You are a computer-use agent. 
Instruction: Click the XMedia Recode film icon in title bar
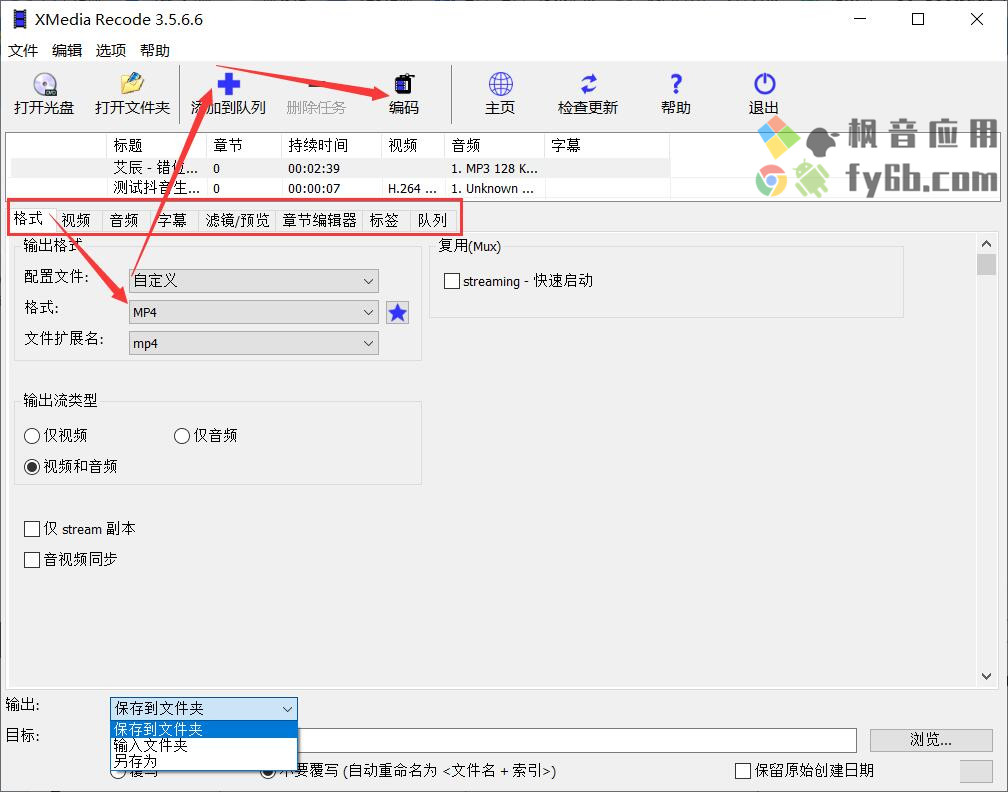[x=20, y=19]
